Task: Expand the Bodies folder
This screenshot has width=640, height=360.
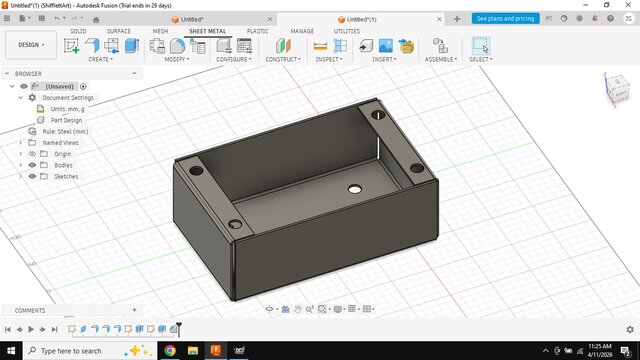Action: pos(21,165)
